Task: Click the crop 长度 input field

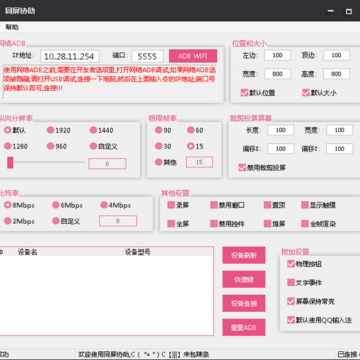Action: pos(281,130)
